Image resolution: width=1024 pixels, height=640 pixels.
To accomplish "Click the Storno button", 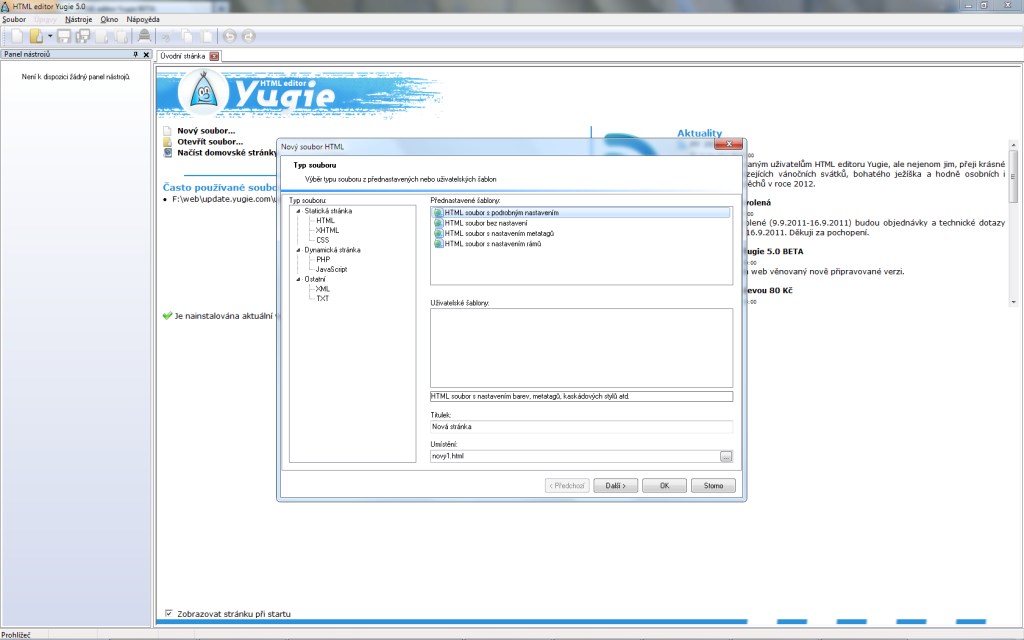I will (713, 486).
